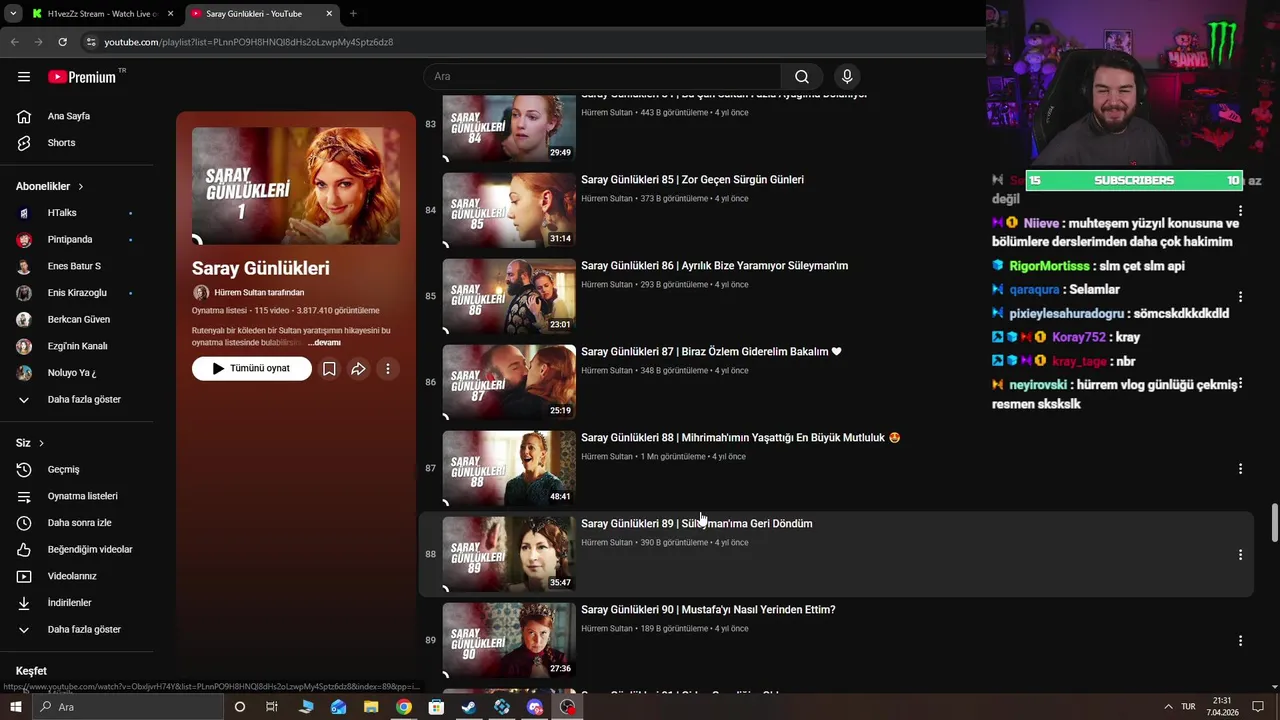Open Enis Kirazoglu channel

pyautogui.click(x=78, y=293)
